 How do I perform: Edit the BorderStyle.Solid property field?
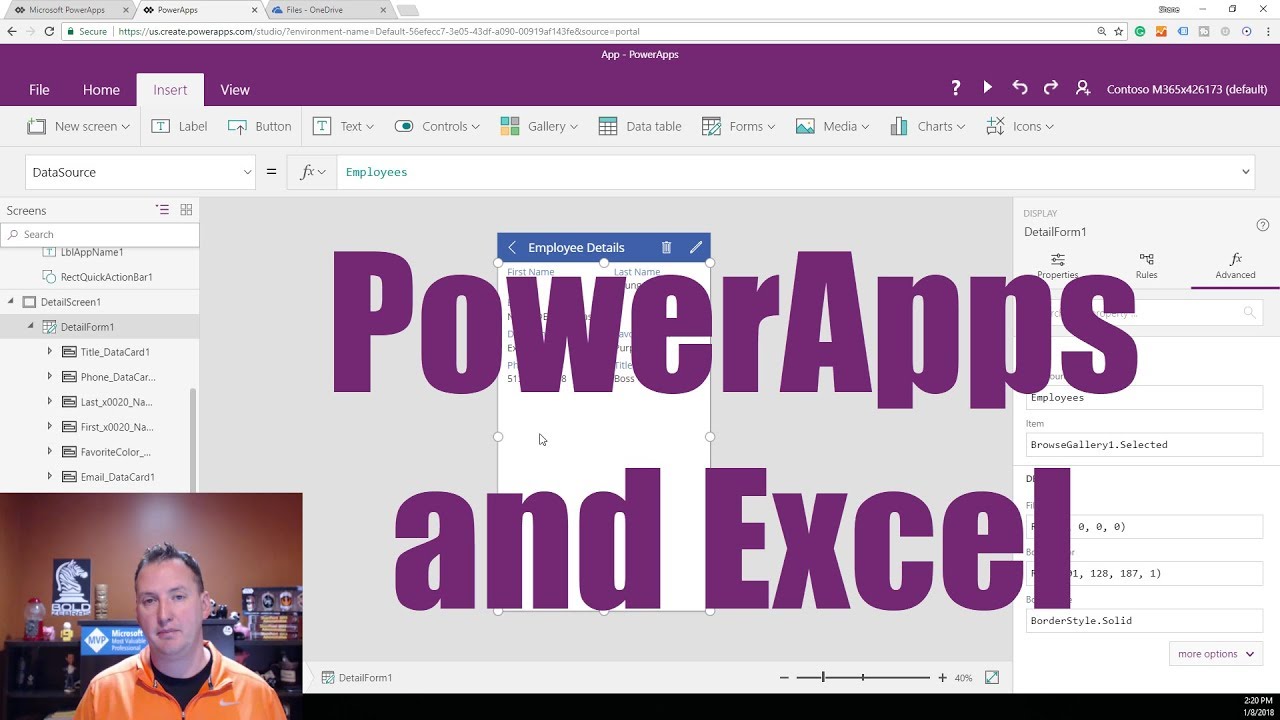click(1144, 620)
